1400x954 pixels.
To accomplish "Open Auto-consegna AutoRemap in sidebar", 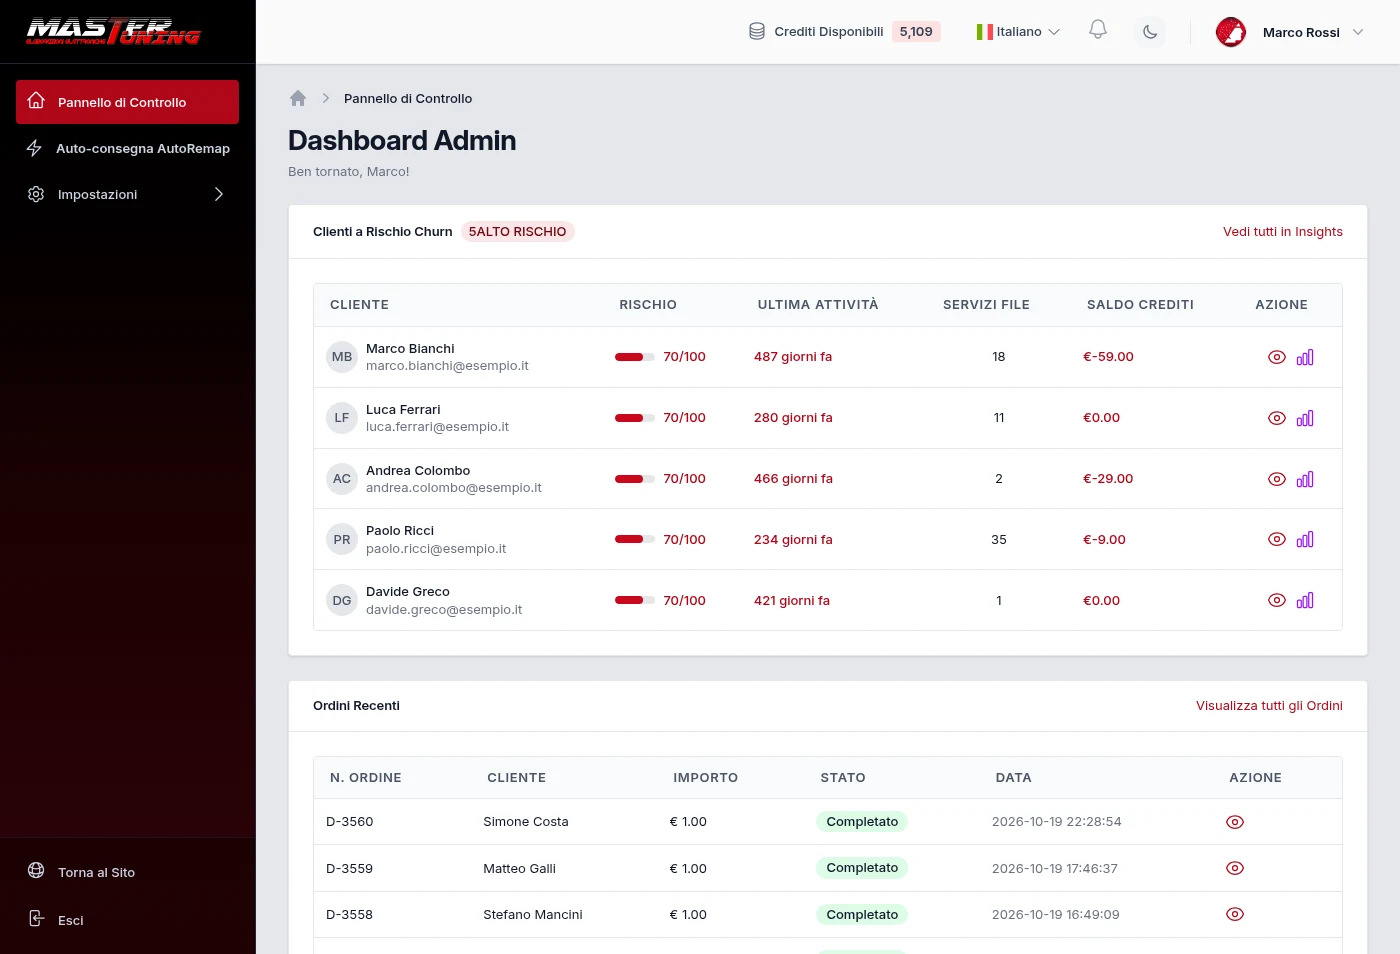I will pos(127,148).
